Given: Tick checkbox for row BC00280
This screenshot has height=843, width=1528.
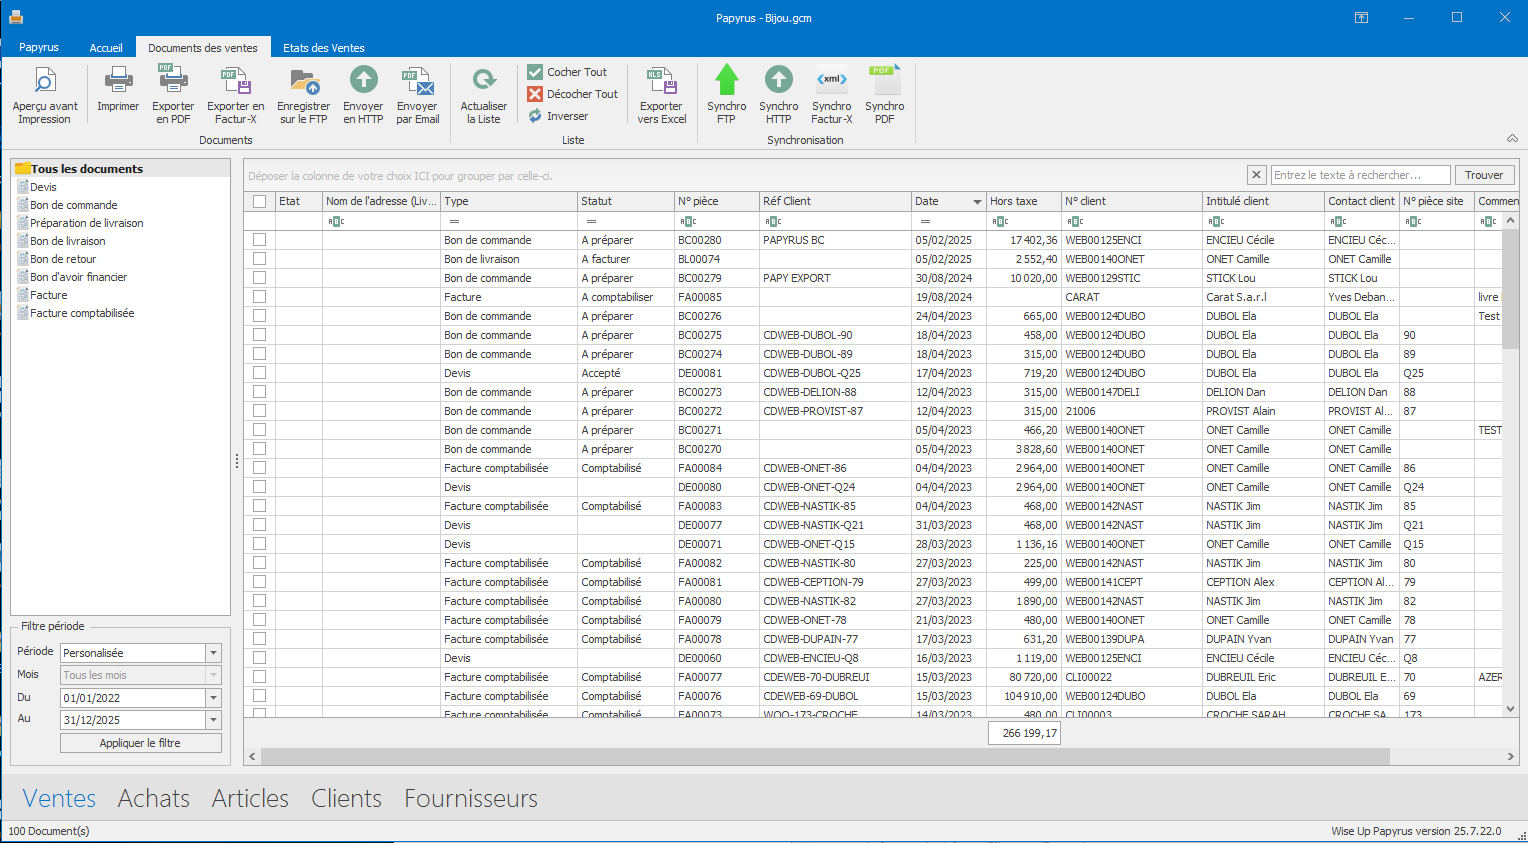Looking at the screenshot, I should coord(260,240).
